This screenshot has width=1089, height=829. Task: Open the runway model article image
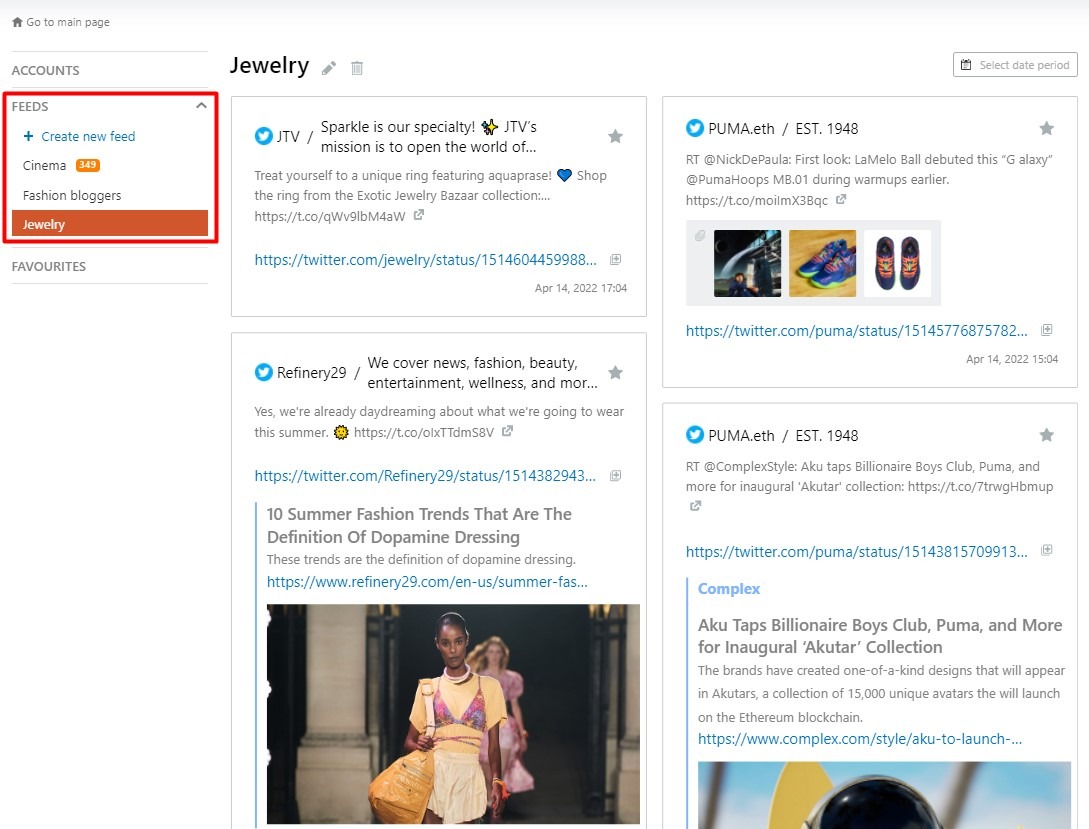[x=453, y=714]
